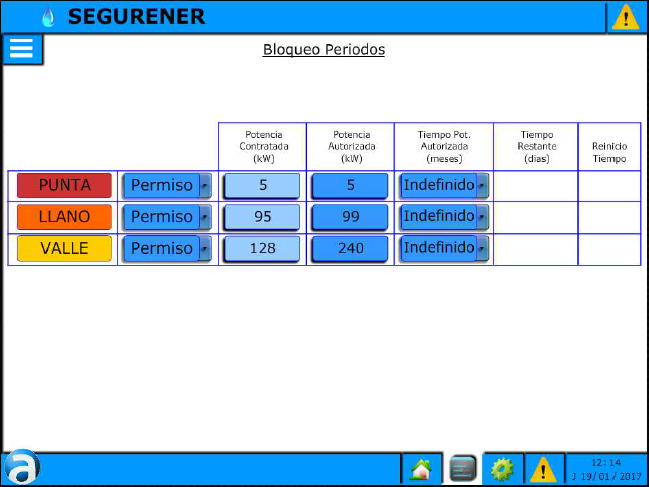Select the yellow VALLE period button
This screenshot has width=649, height=487.
point(64,248)
